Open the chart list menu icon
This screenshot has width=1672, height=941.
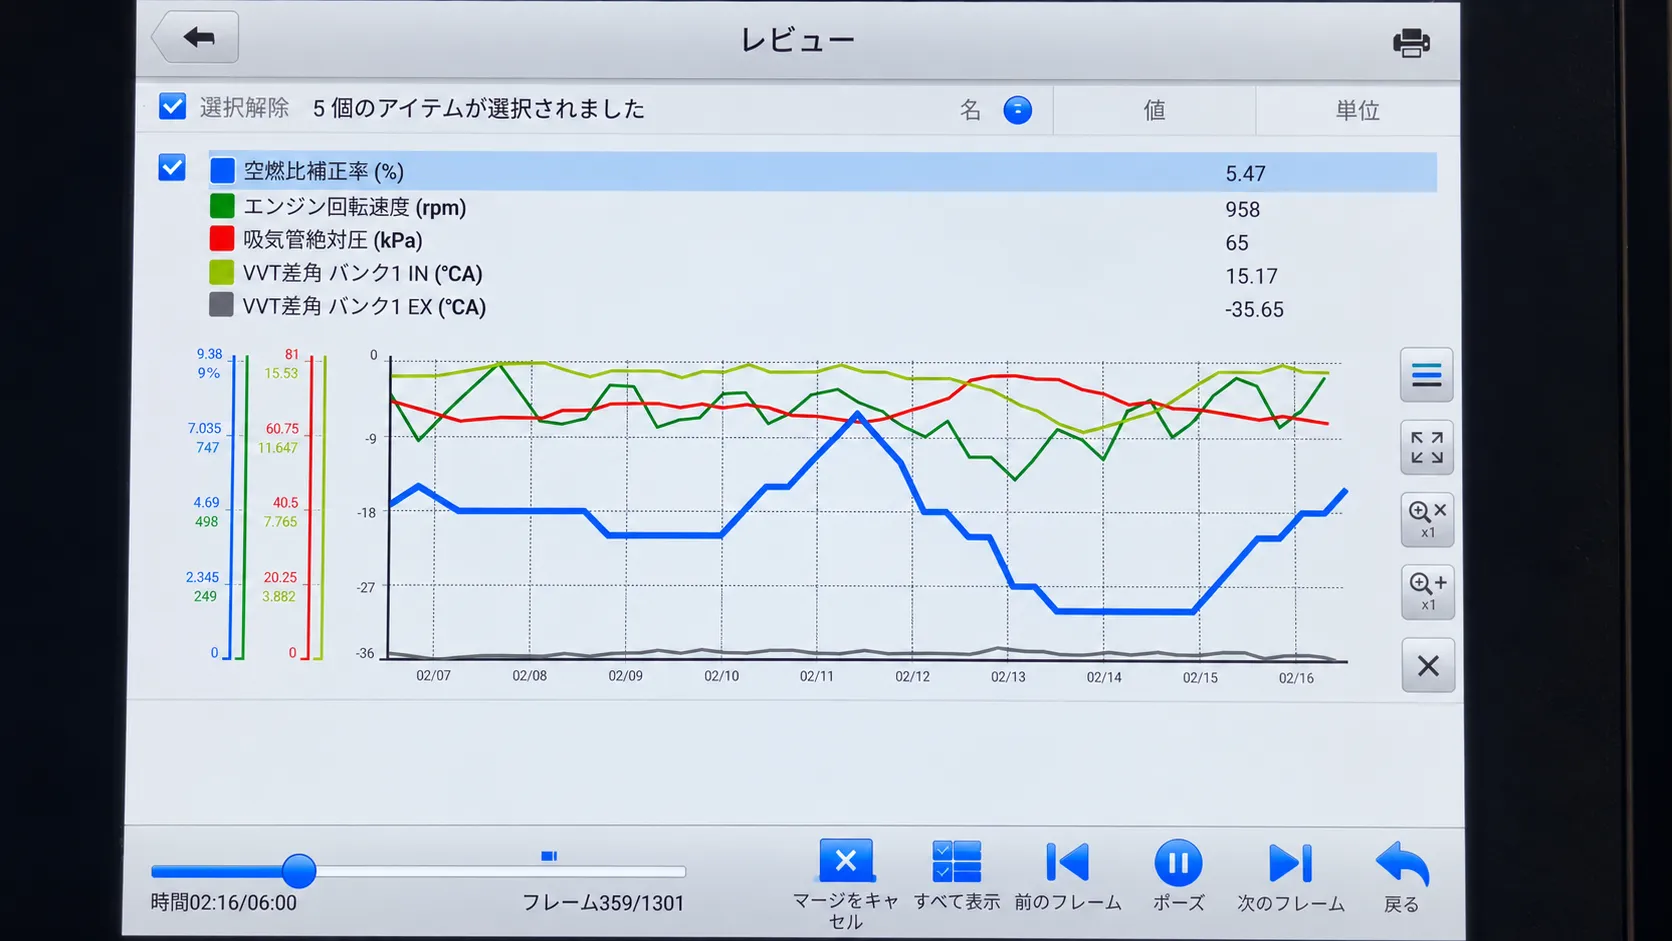tap(1426, 375)
